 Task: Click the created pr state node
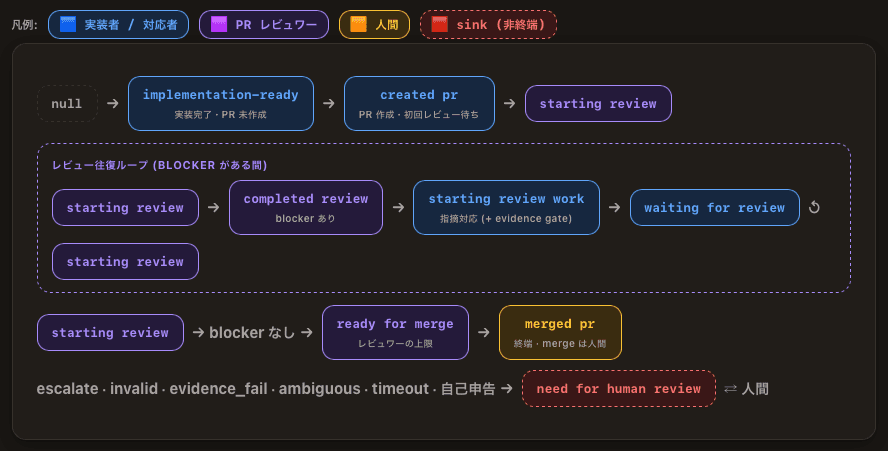[419, 104]
